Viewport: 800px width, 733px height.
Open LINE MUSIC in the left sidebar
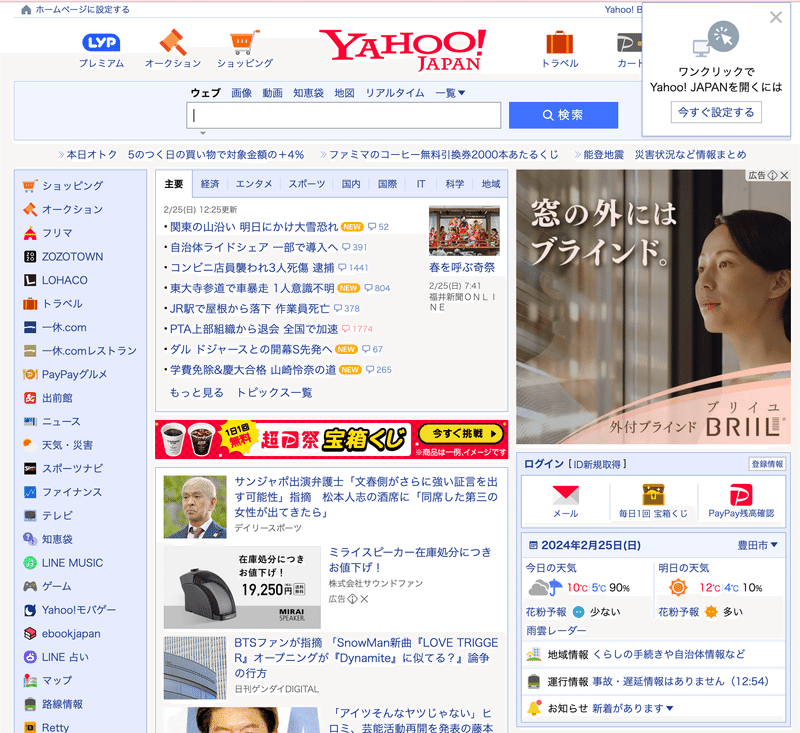point(72,563)
